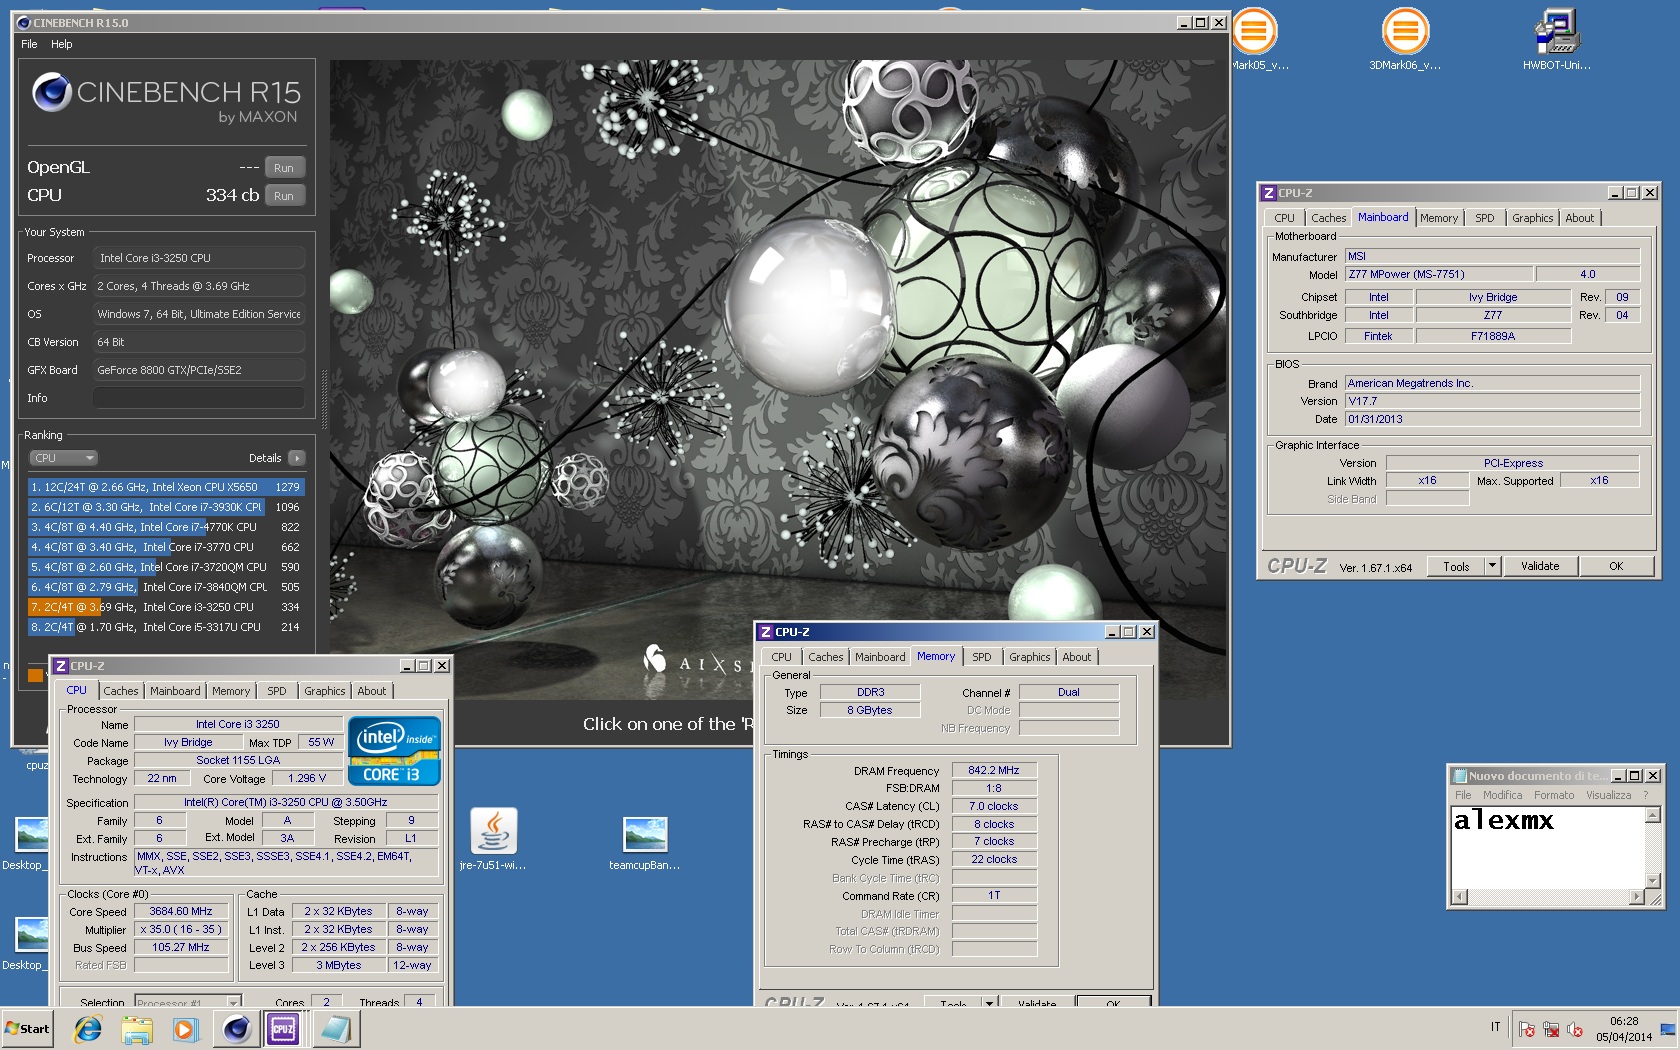Click the alexmx text in Notepad
The image size is (1680, 1050).
click(x=1503, y=821)
